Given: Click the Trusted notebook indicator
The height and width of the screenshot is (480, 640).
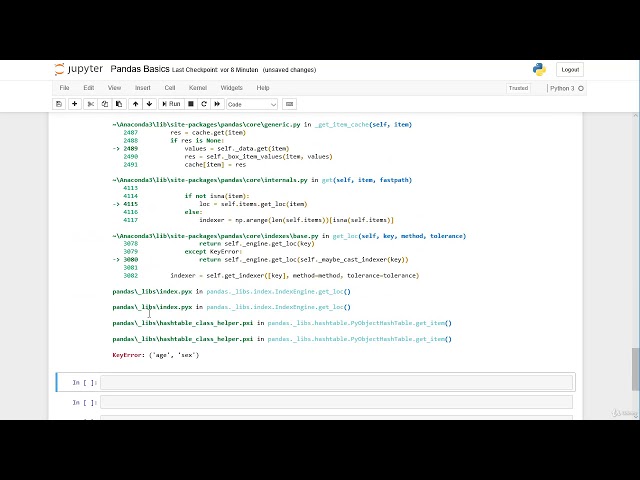Looking at the screenshot, I should pos(518,88).
